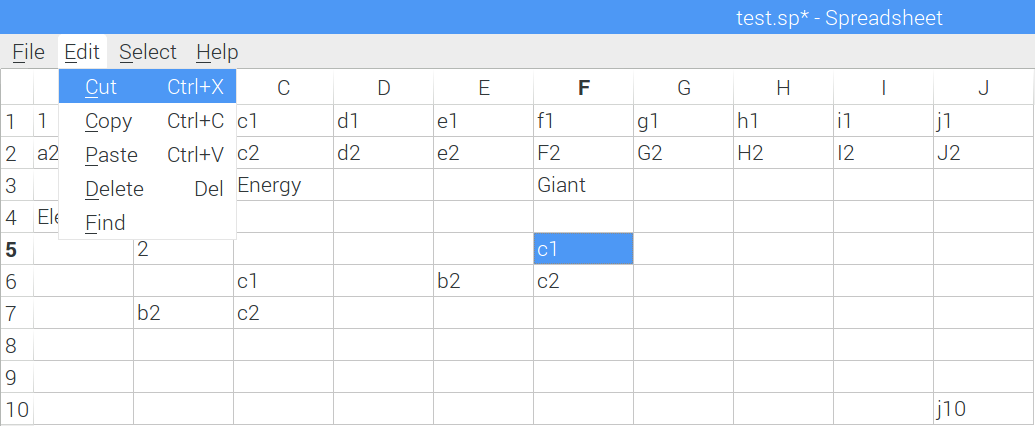The image size is (1035, 426).
Task: Select row header 10
Action: pyautogui.click(x=17, y=409)
